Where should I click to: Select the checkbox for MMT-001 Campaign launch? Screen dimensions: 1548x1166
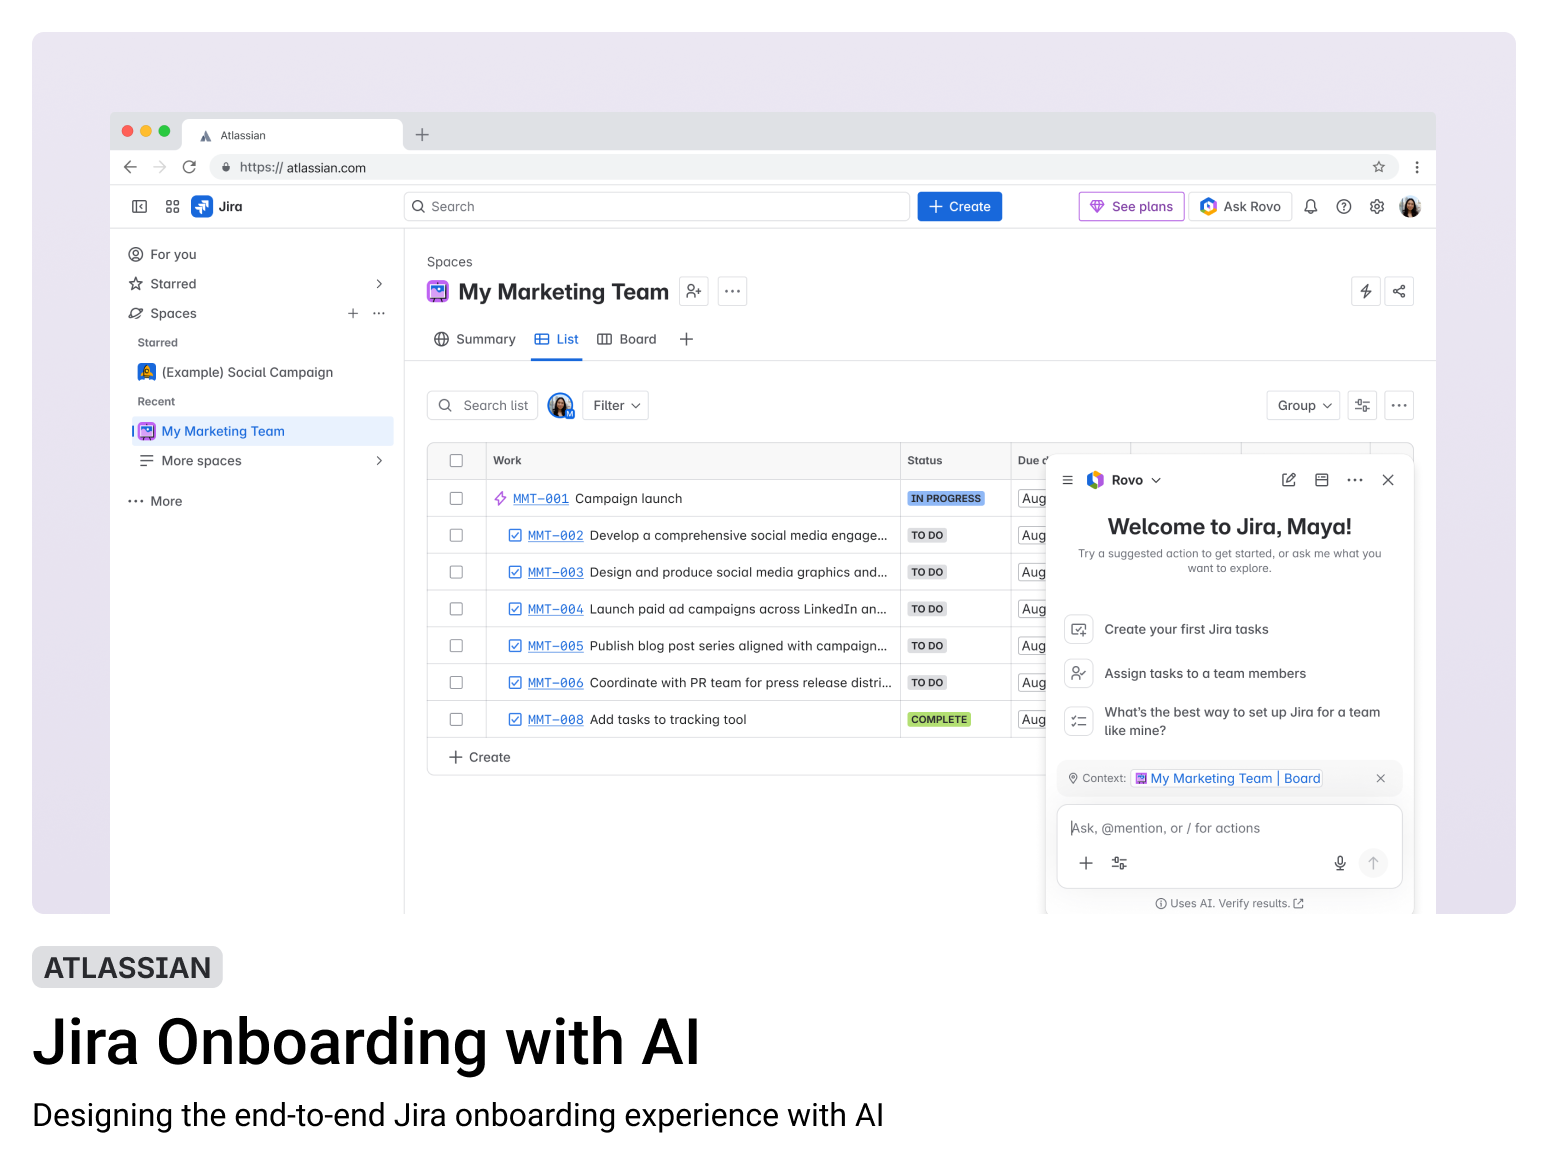coord(456,498)
